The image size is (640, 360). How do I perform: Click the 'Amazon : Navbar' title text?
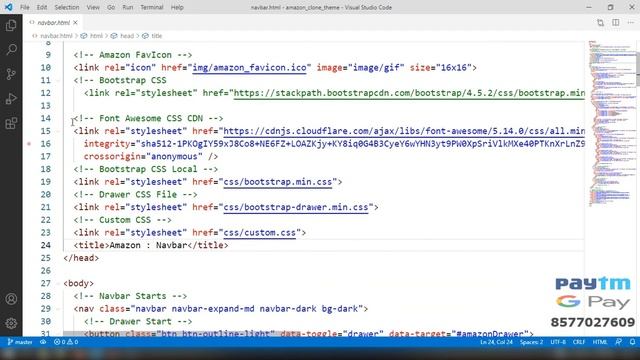click(x=148, y=245)
